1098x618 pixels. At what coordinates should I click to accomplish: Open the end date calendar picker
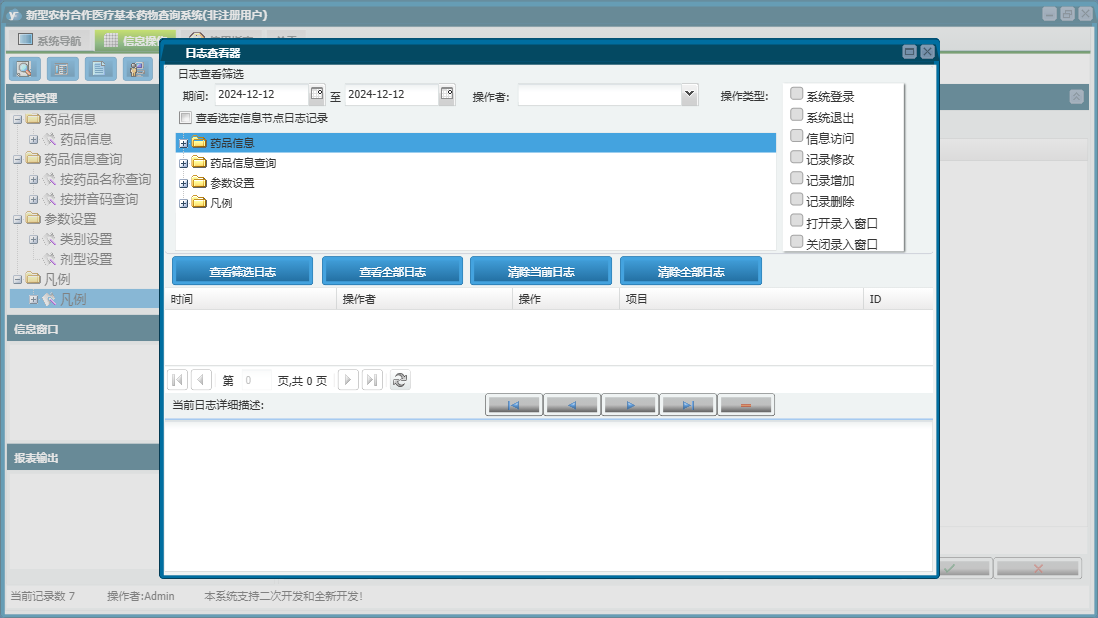tap(447, 94)
